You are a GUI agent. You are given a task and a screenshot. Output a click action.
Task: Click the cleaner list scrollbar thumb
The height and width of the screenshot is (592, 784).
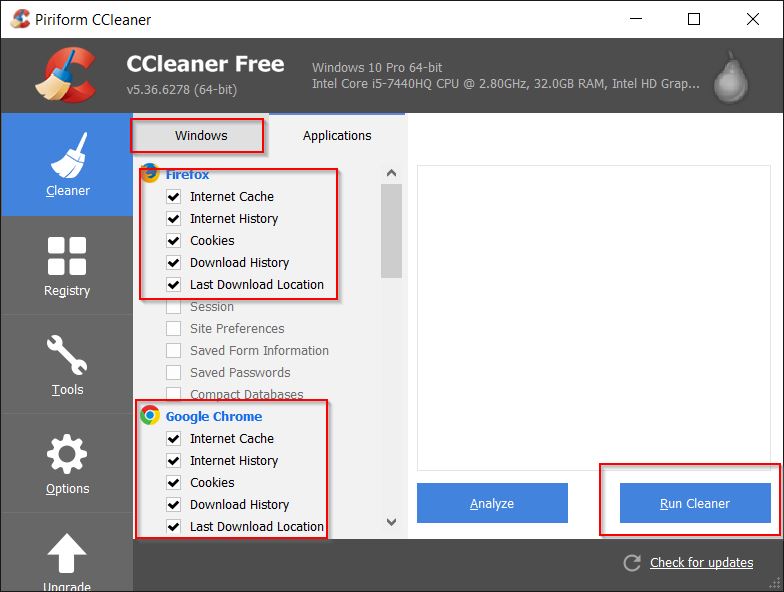click(392, 230)
